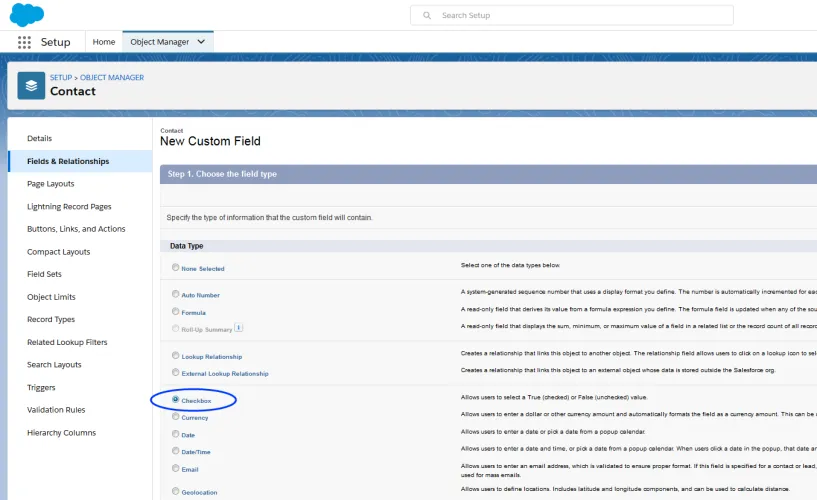Image resolution: width=817 pixels, height=500 pixels.
Task: Open the Home tab
Action: 104,42
